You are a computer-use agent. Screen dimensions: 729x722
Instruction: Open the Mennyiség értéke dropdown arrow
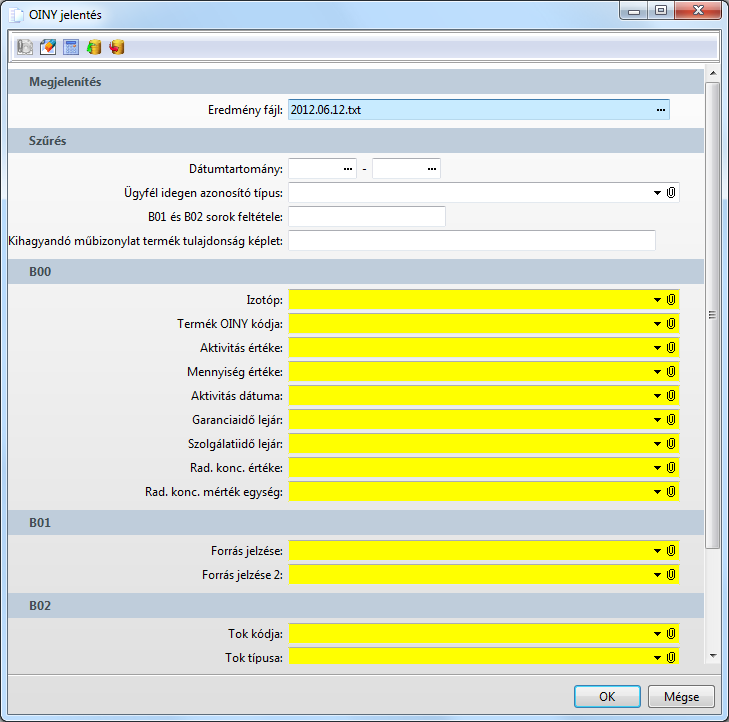[657, 371]
